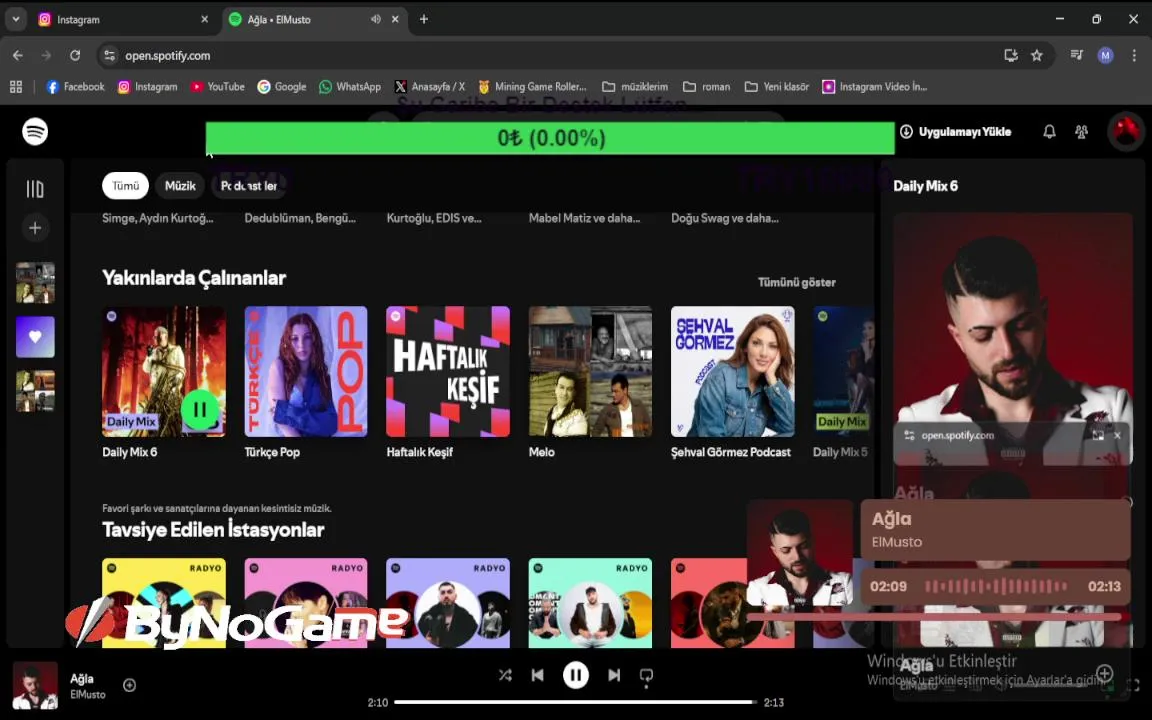Toggle the Your Library sidebar icon
Image resolution: width=1152 pixels, height=720 pixels.
(x=35, y=189)
